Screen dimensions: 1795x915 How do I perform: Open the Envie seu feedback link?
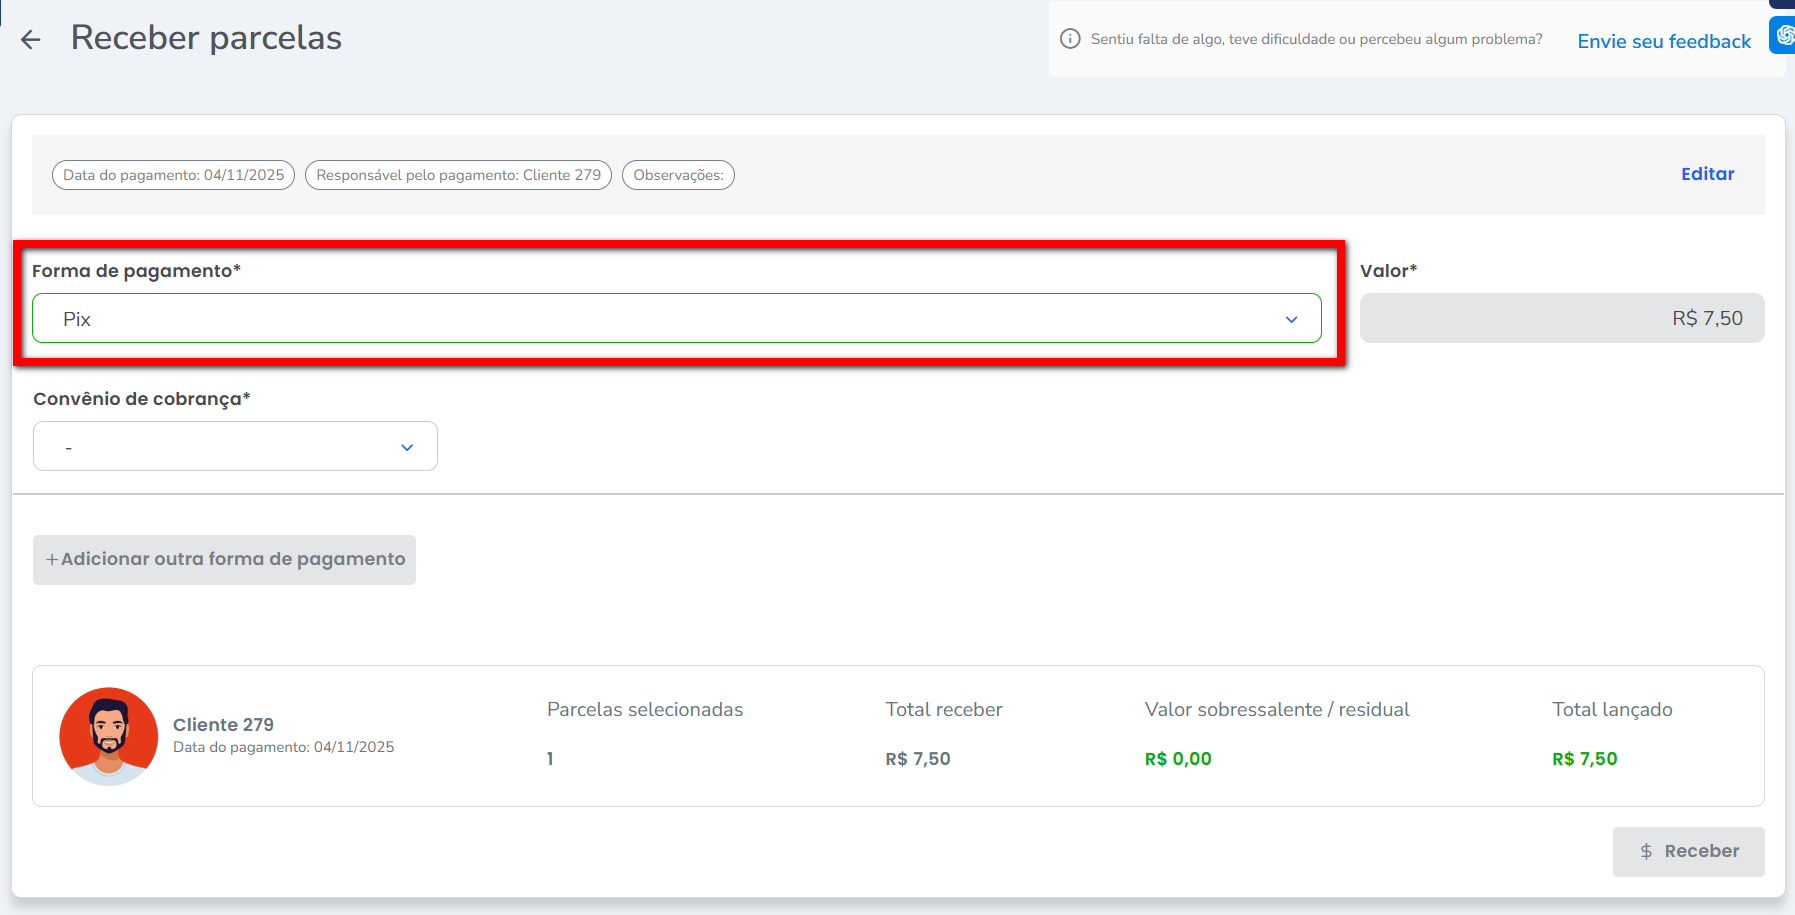tap(1664, 41)
